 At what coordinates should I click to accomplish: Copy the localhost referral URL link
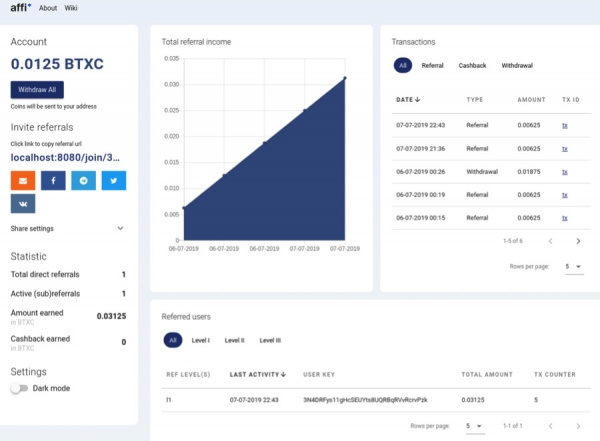(65, 157)
